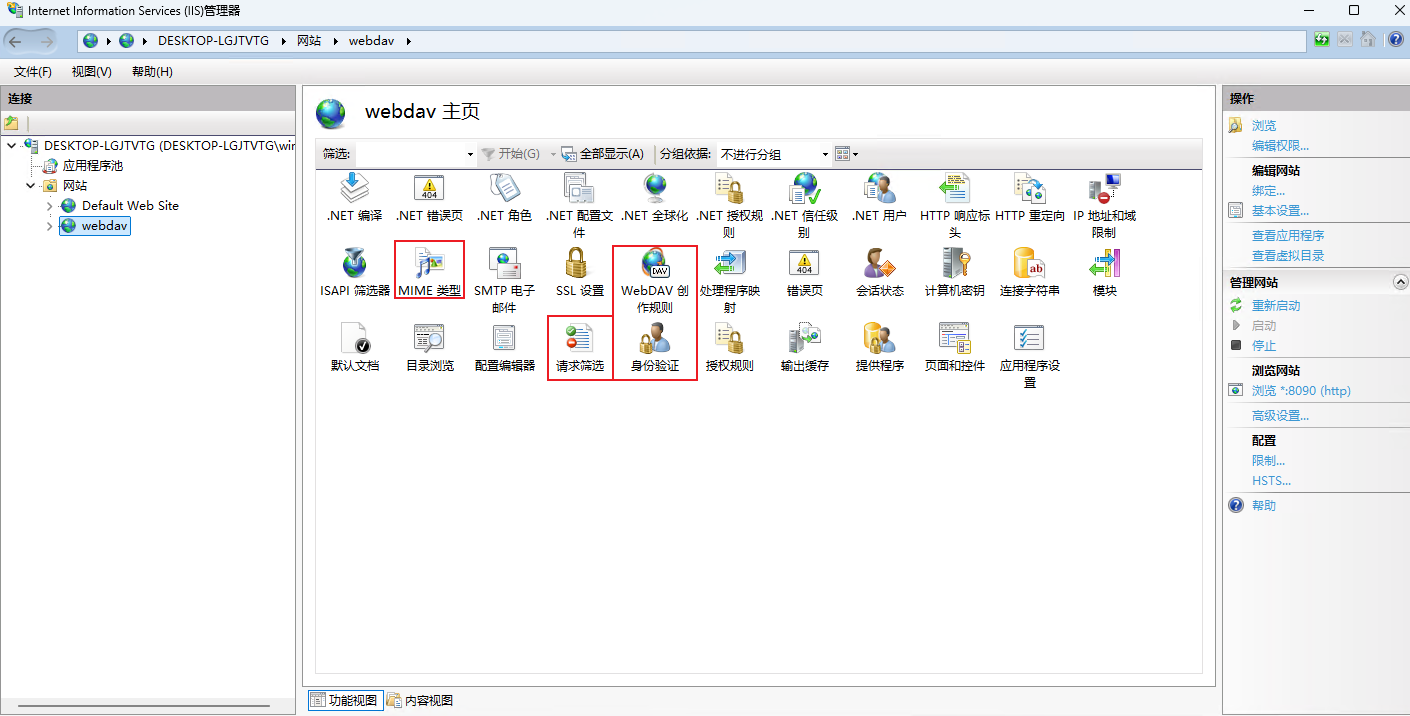Expand the Default Web Site node
This screenshot has height=716, width=1410.
coord(50,206)
